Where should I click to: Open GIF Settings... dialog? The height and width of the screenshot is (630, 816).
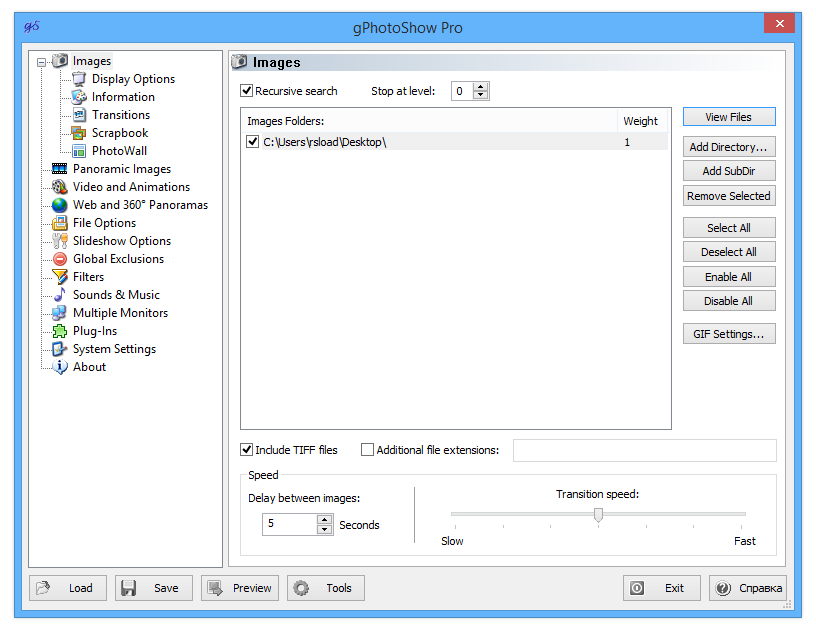tap(729, 334)
